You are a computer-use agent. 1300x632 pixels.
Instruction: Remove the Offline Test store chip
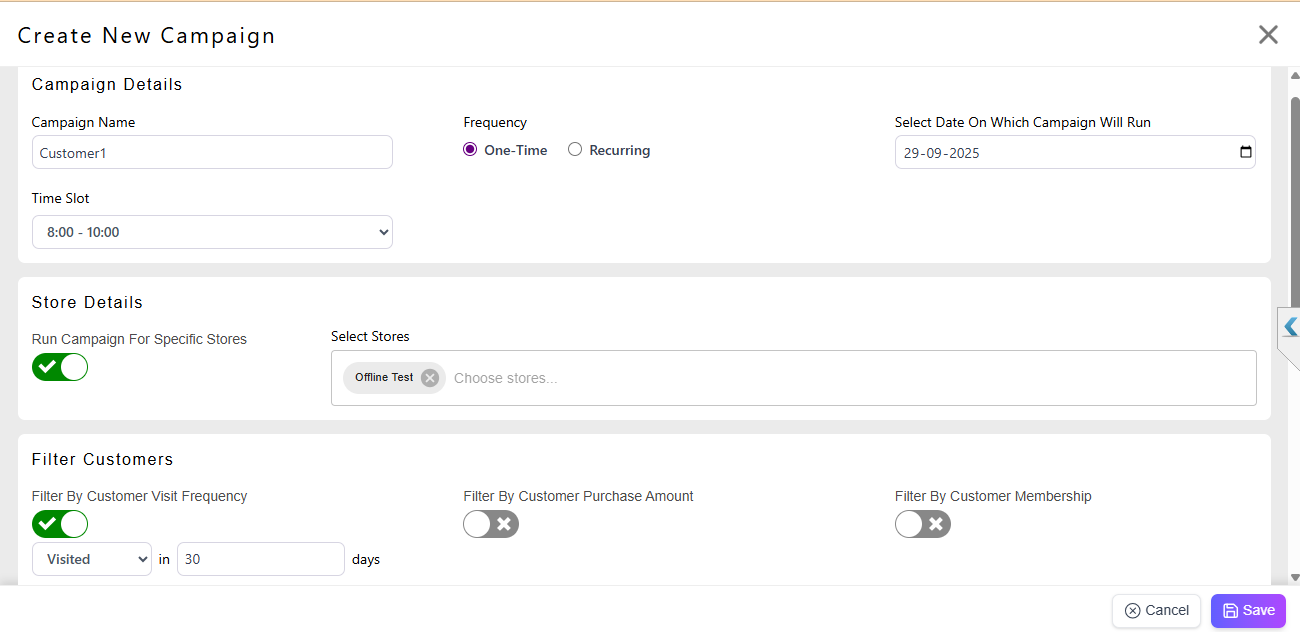point(430,378)
